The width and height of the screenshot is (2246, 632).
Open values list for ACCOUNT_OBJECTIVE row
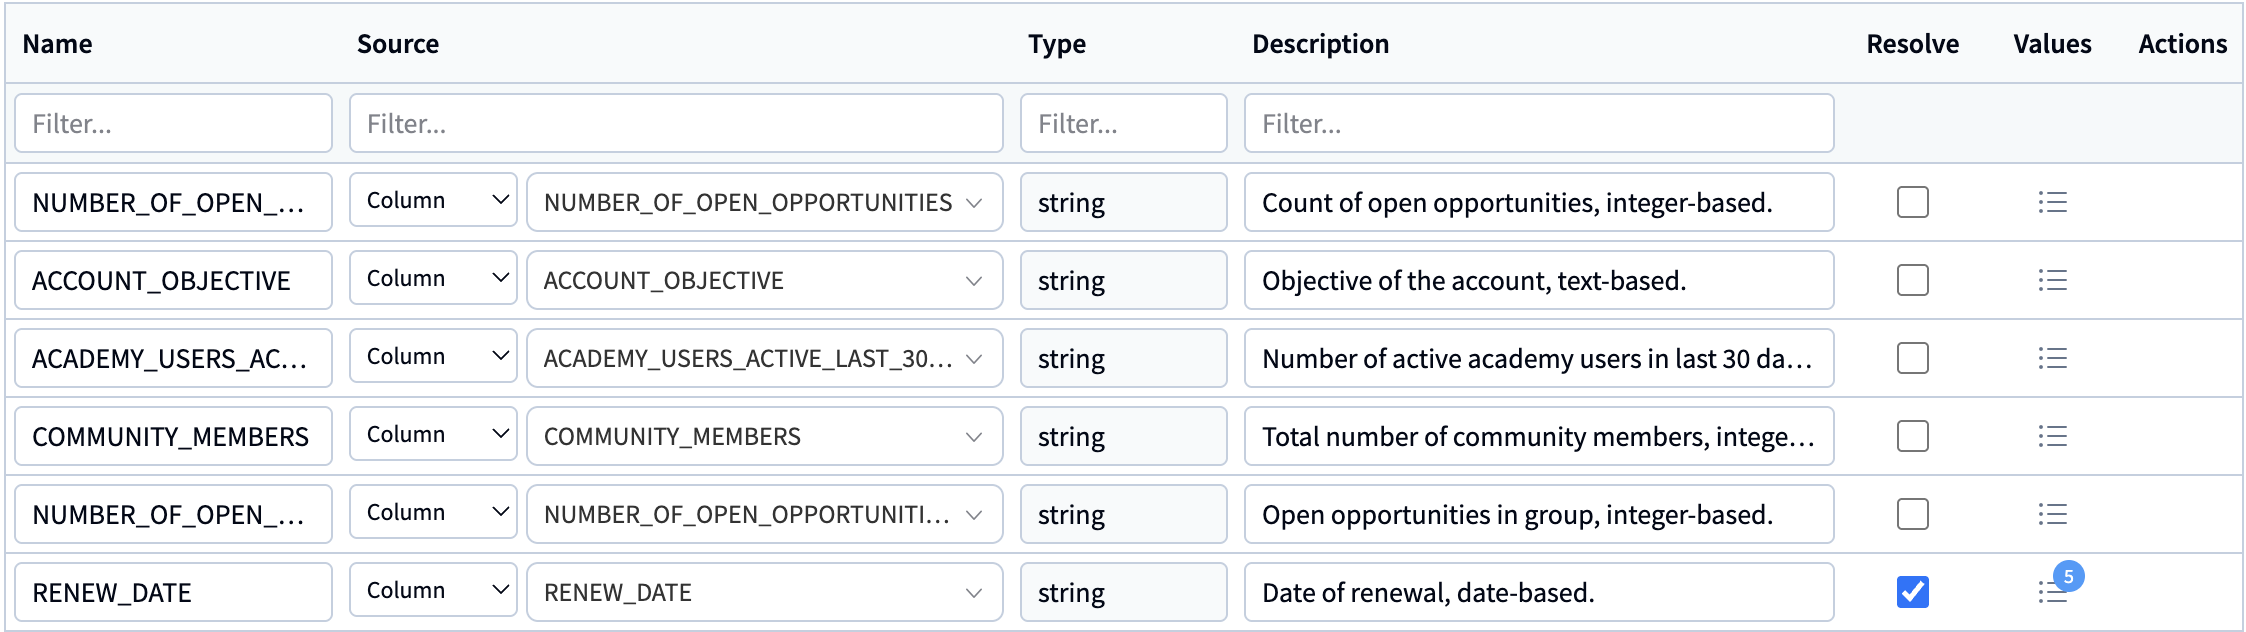point(2052,280)
